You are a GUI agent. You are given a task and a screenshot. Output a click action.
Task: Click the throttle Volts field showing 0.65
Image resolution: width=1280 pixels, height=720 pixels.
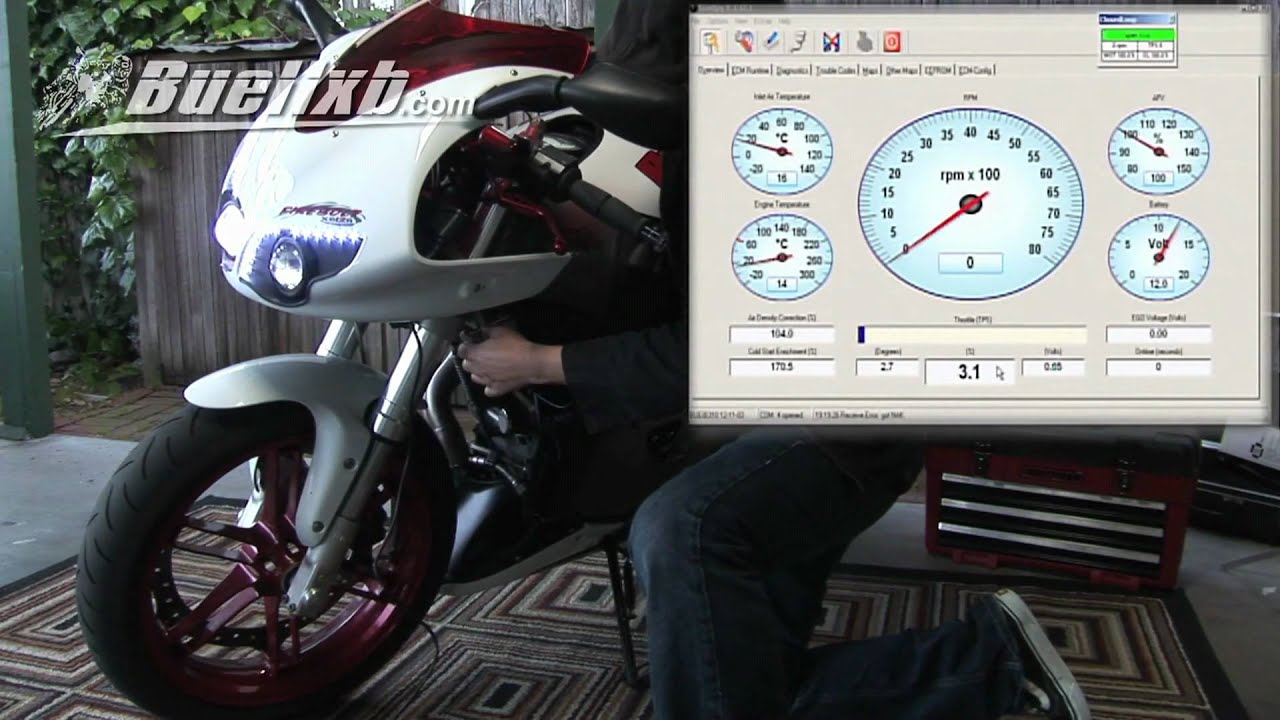pyautogui.click(x=1053, y=368)
